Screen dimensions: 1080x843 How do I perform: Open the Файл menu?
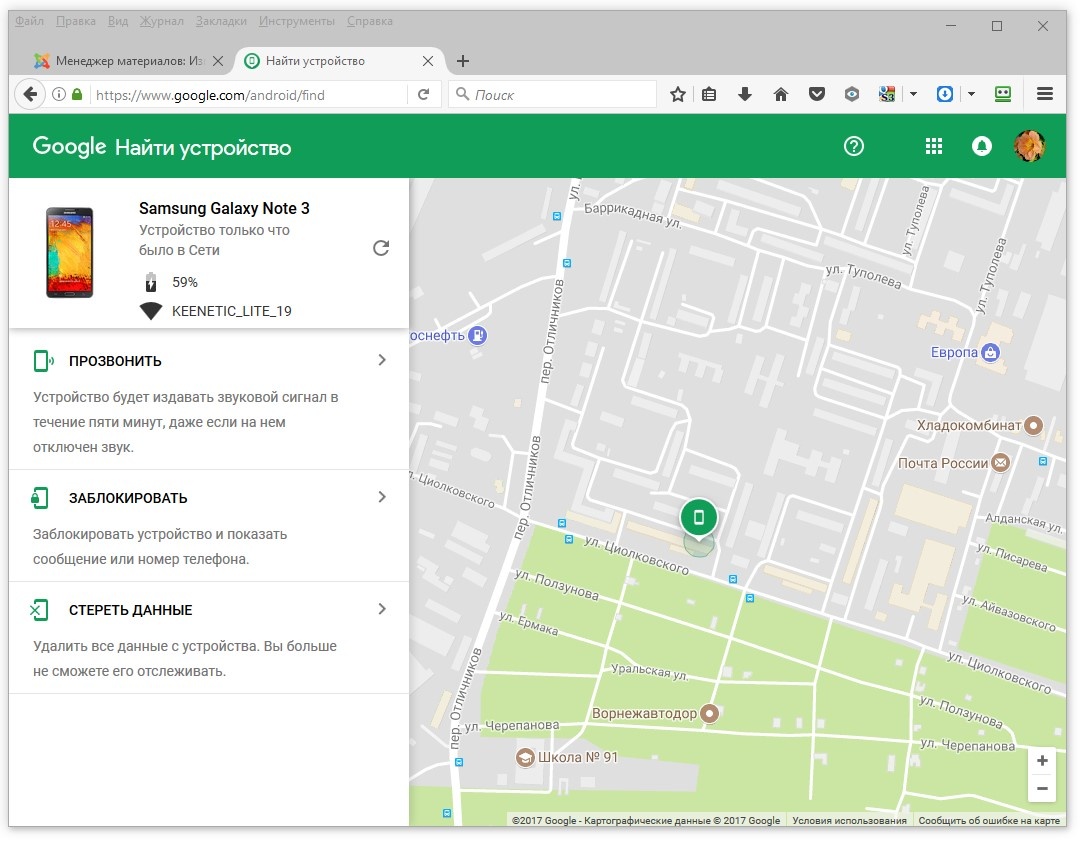coord(30,21)
